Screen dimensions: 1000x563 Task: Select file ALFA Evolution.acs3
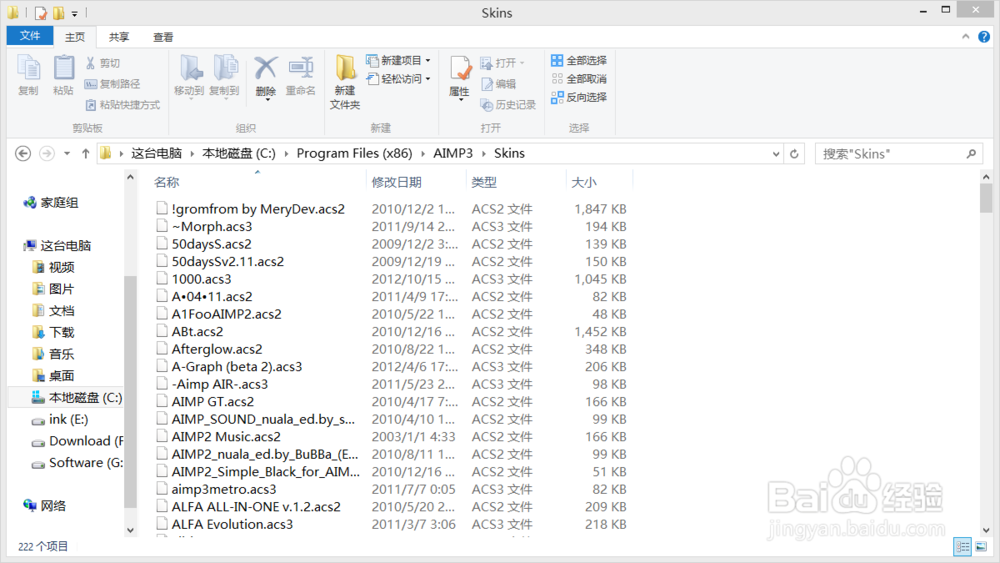coord(232,525)
